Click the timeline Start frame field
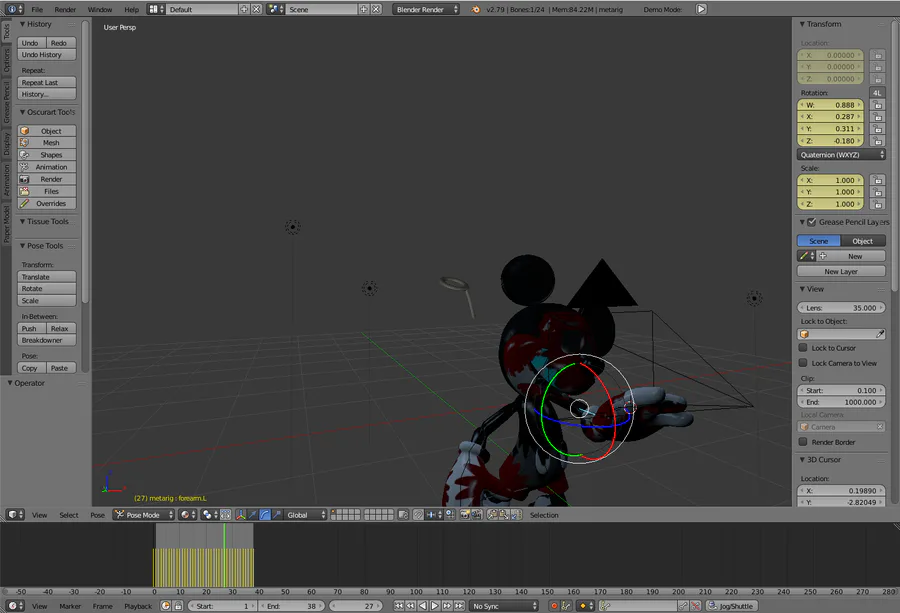900x613 pixels. [x=222, y=606]
